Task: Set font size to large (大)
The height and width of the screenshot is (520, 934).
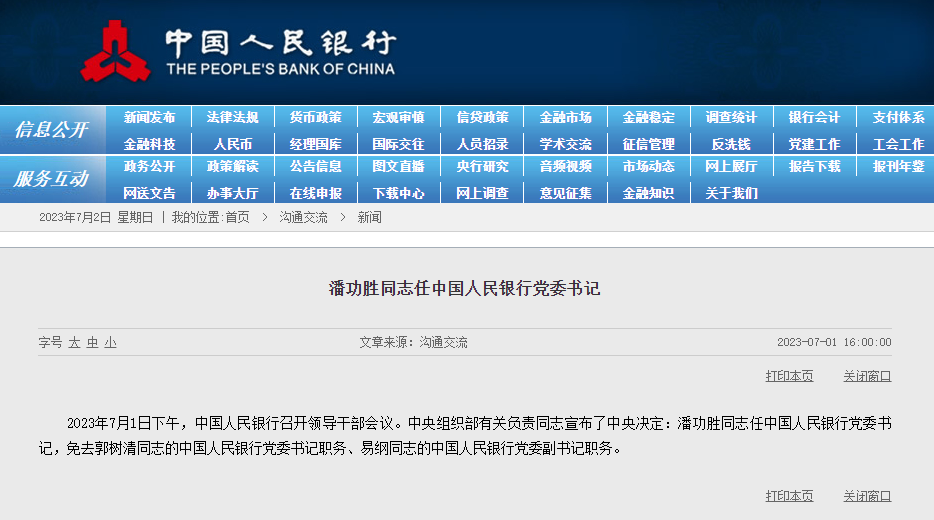Action: pos(74,342)
